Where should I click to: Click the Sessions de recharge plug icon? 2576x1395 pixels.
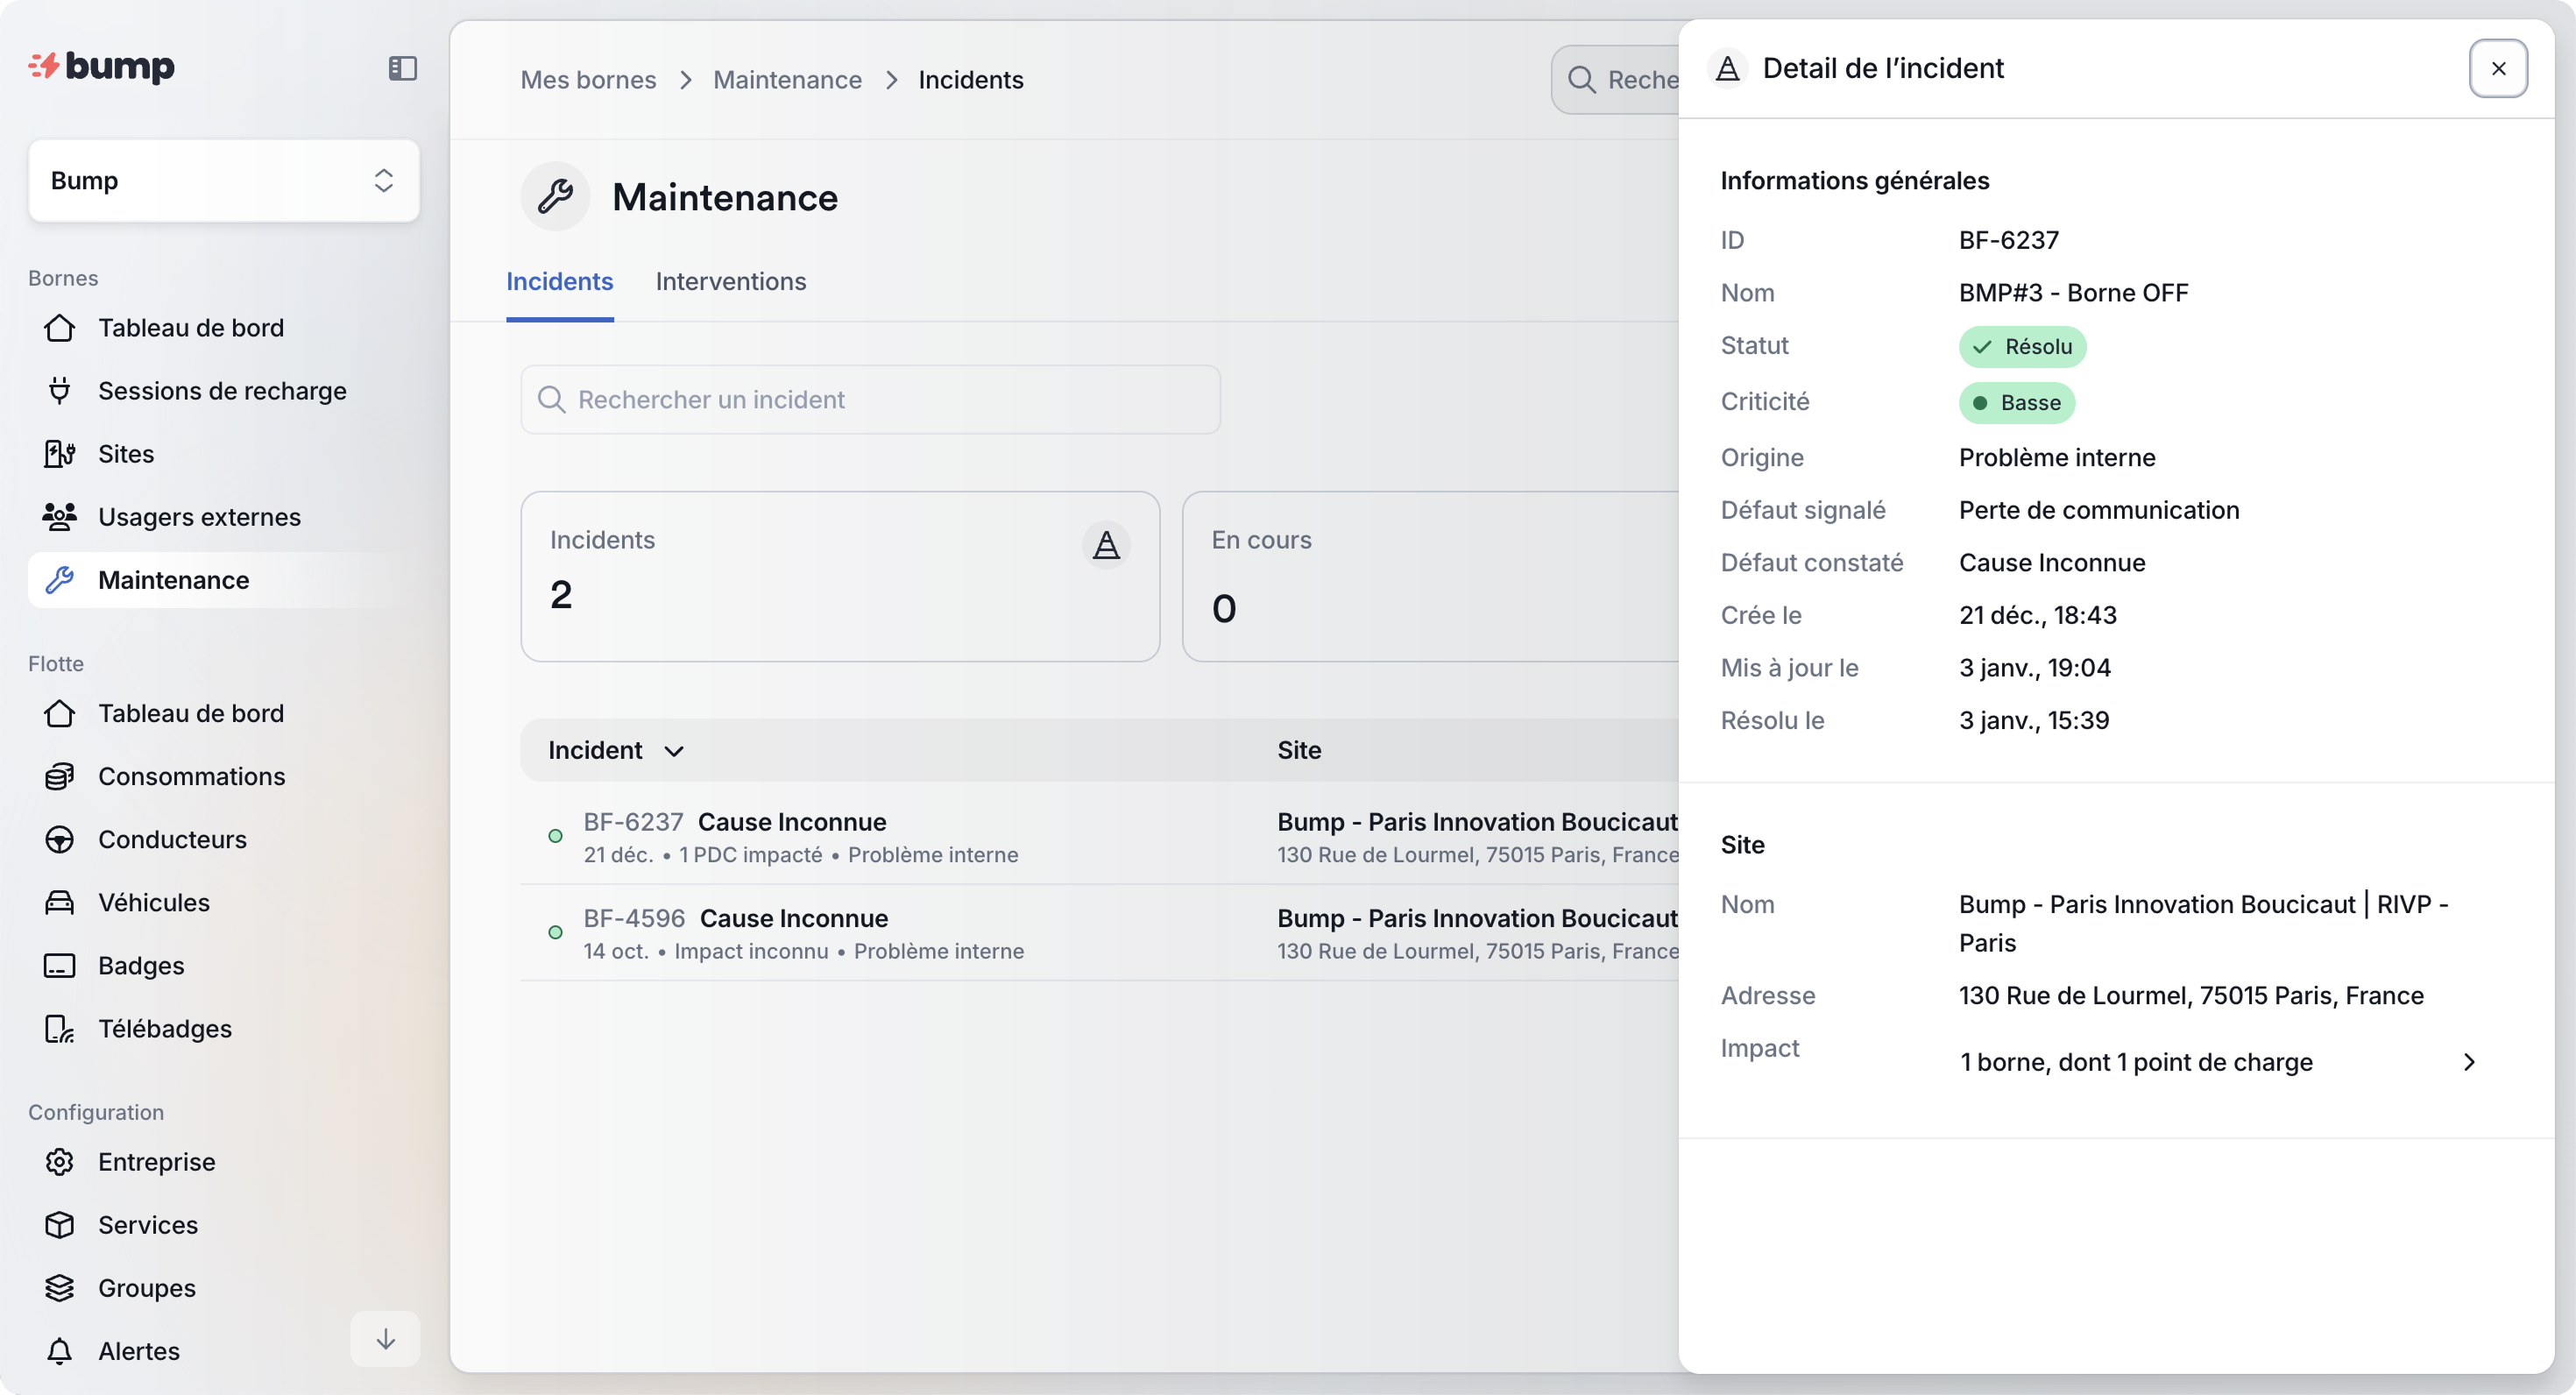click(59, 391)
